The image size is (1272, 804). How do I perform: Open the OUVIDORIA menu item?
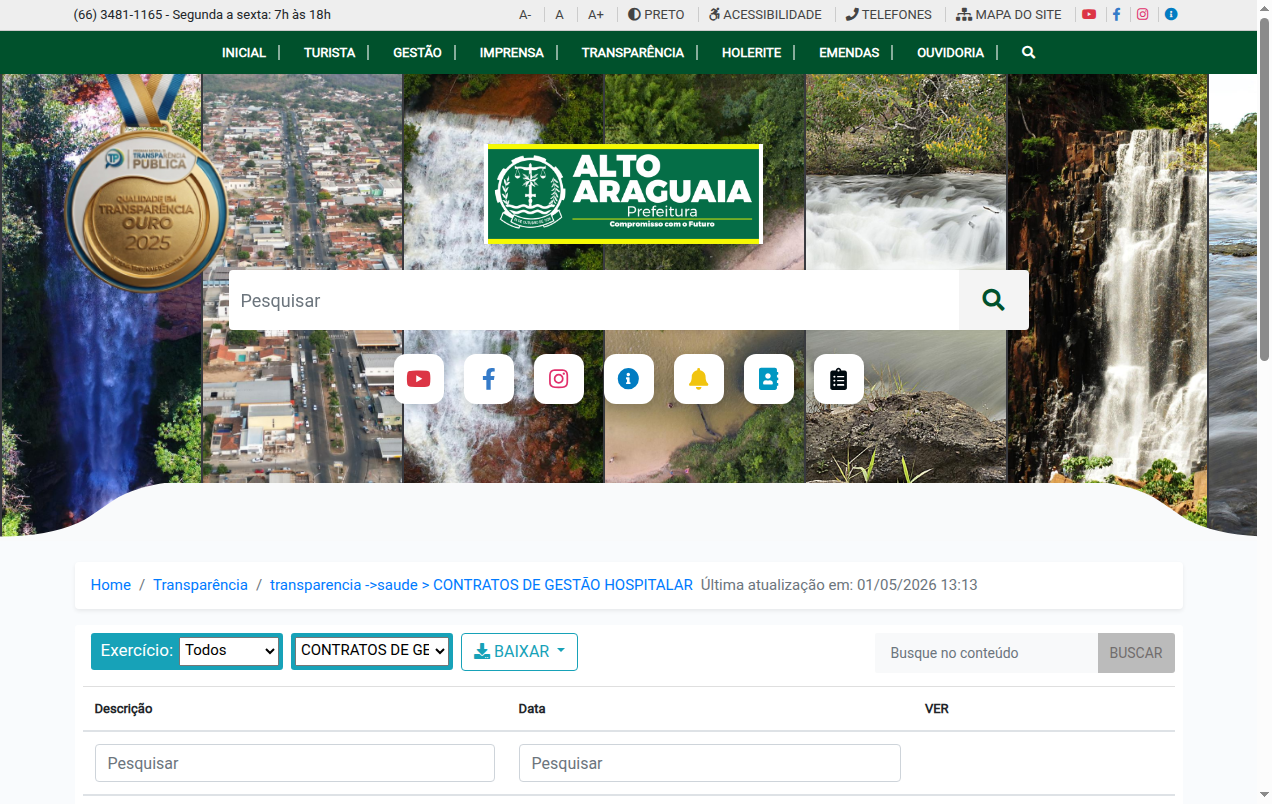tap(950, 53)
